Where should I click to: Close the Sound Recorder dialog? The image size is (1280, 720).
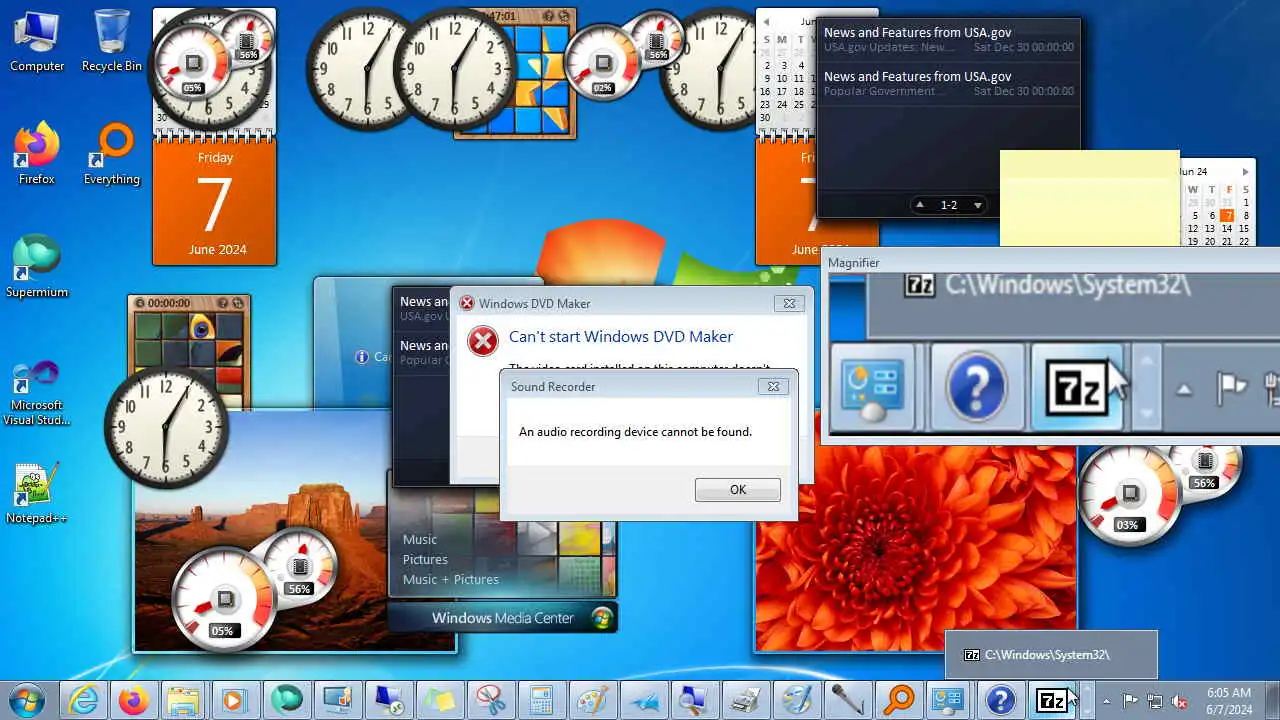click(772, 386)
